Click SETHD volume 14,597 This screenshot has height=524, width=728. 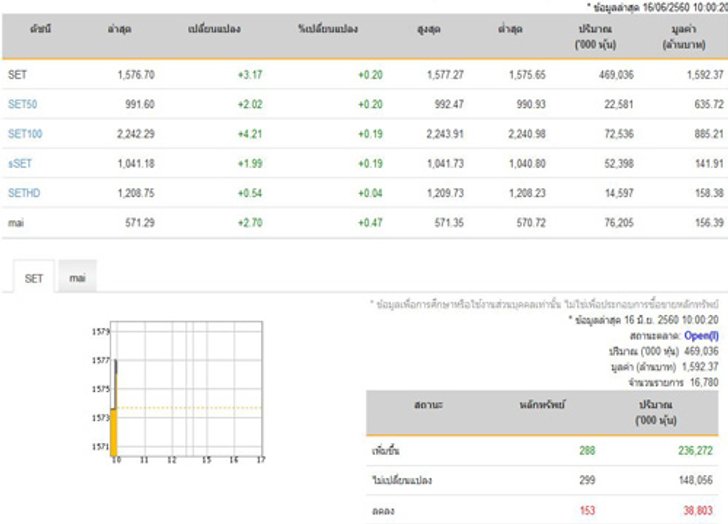(618, 193)
